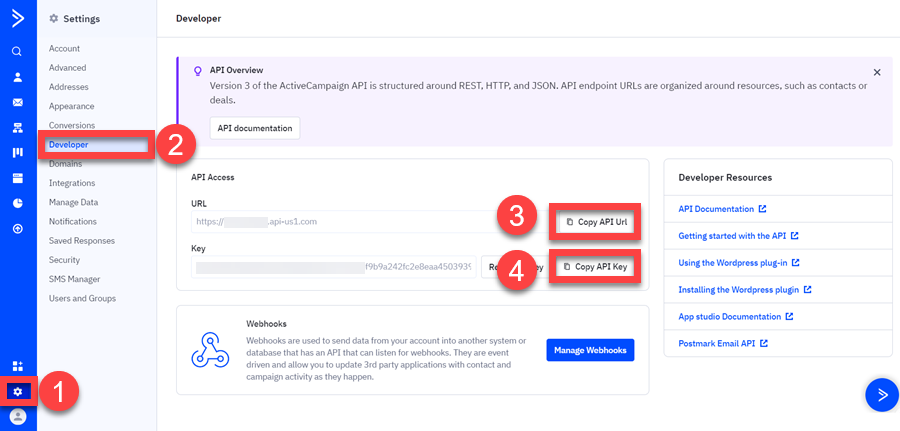Open the Account settings page
900x431 pixels.
point(64,49)
